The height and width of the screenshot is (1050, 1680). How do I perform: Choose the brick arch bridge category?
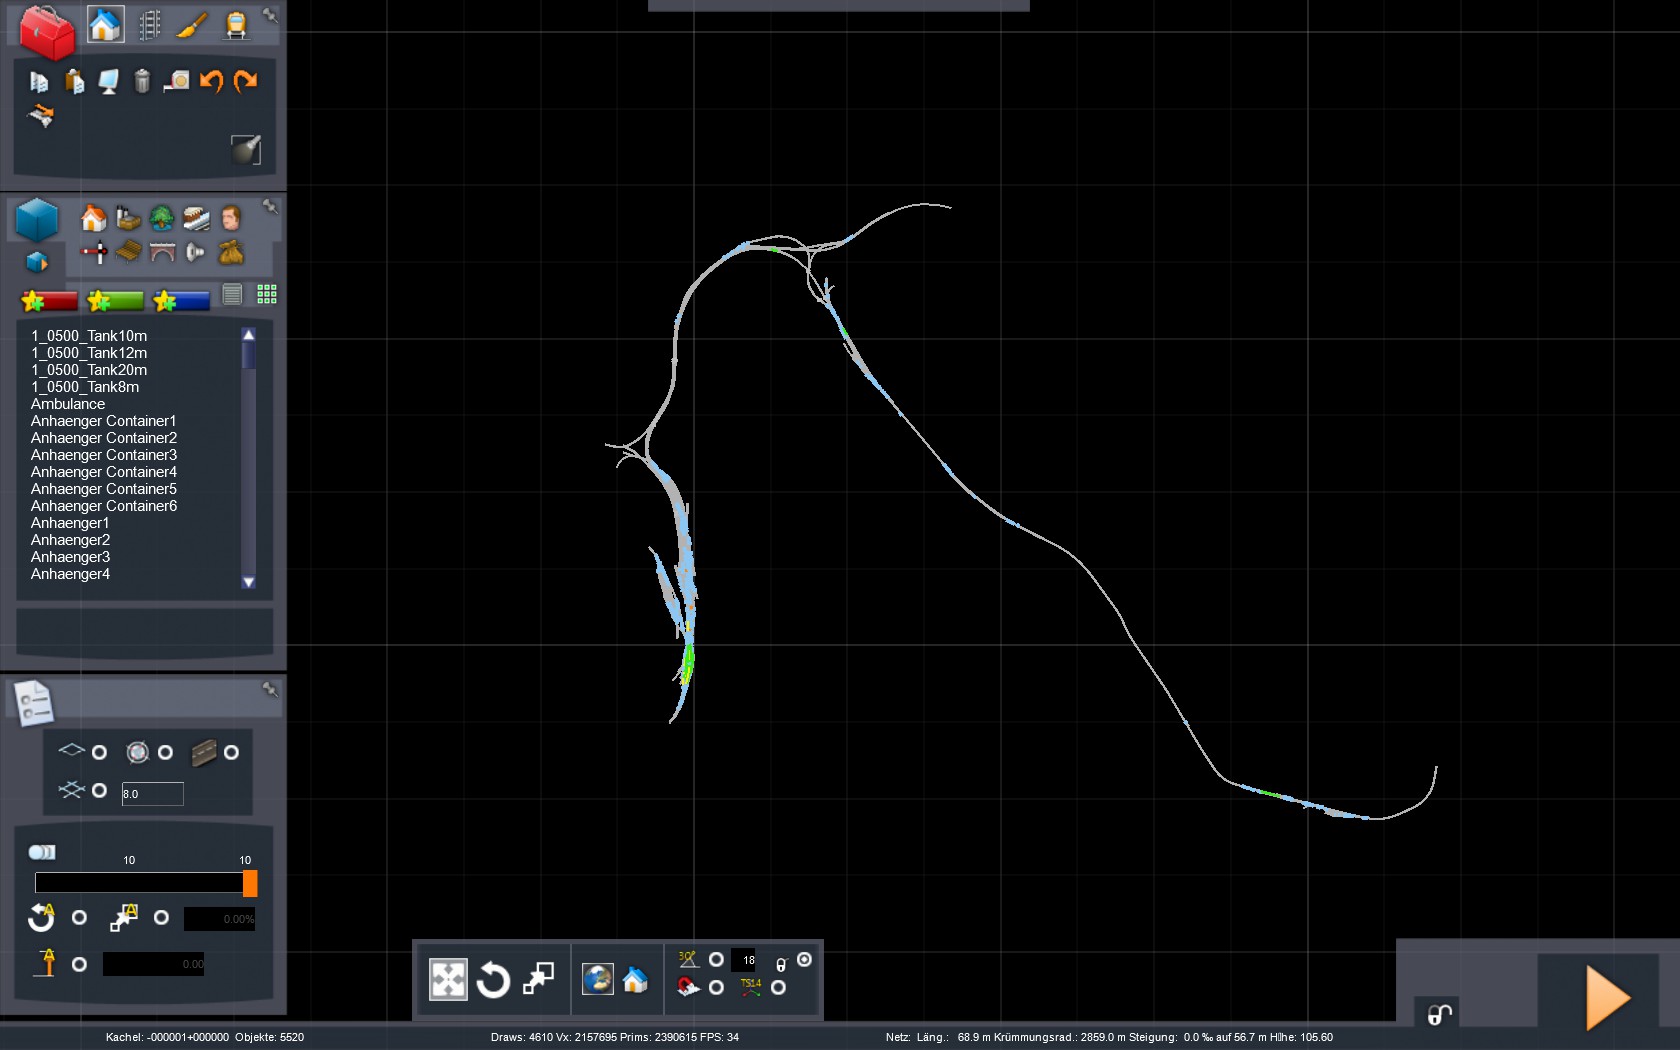[162, 252]
